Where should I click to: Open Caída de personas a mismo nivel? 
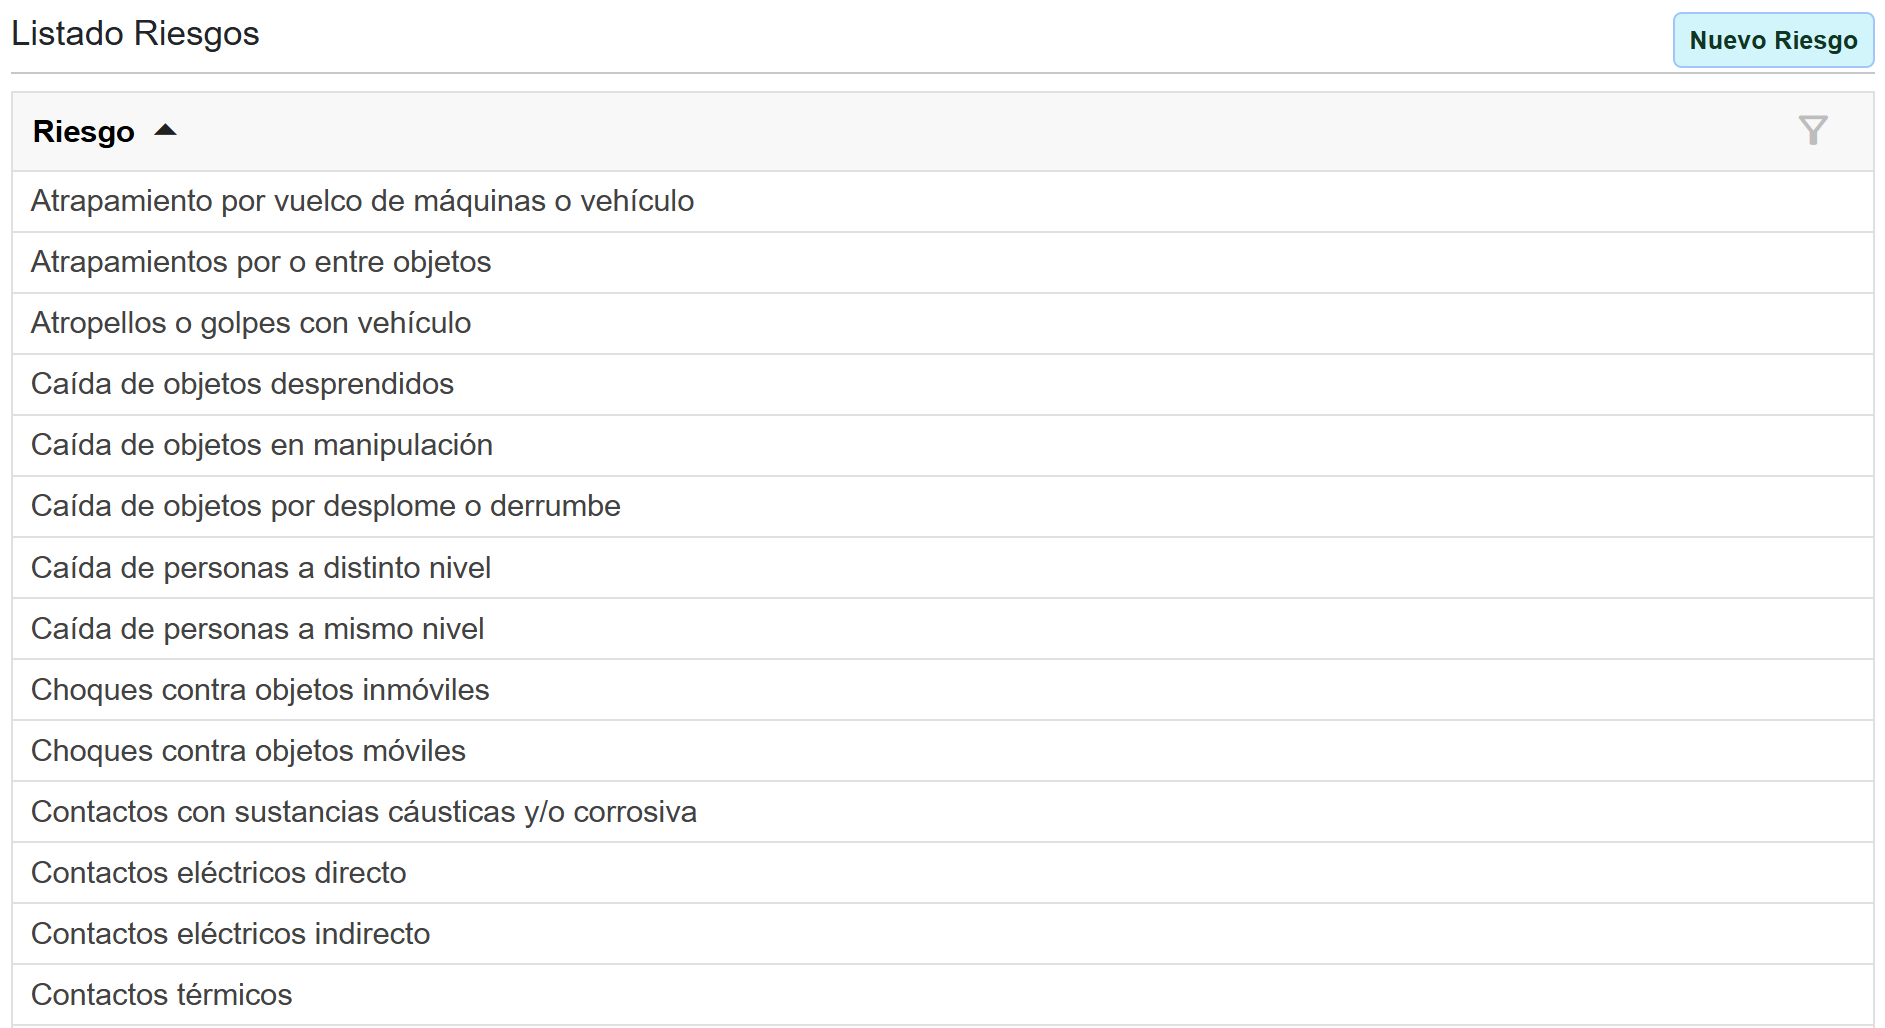point(258,629)
